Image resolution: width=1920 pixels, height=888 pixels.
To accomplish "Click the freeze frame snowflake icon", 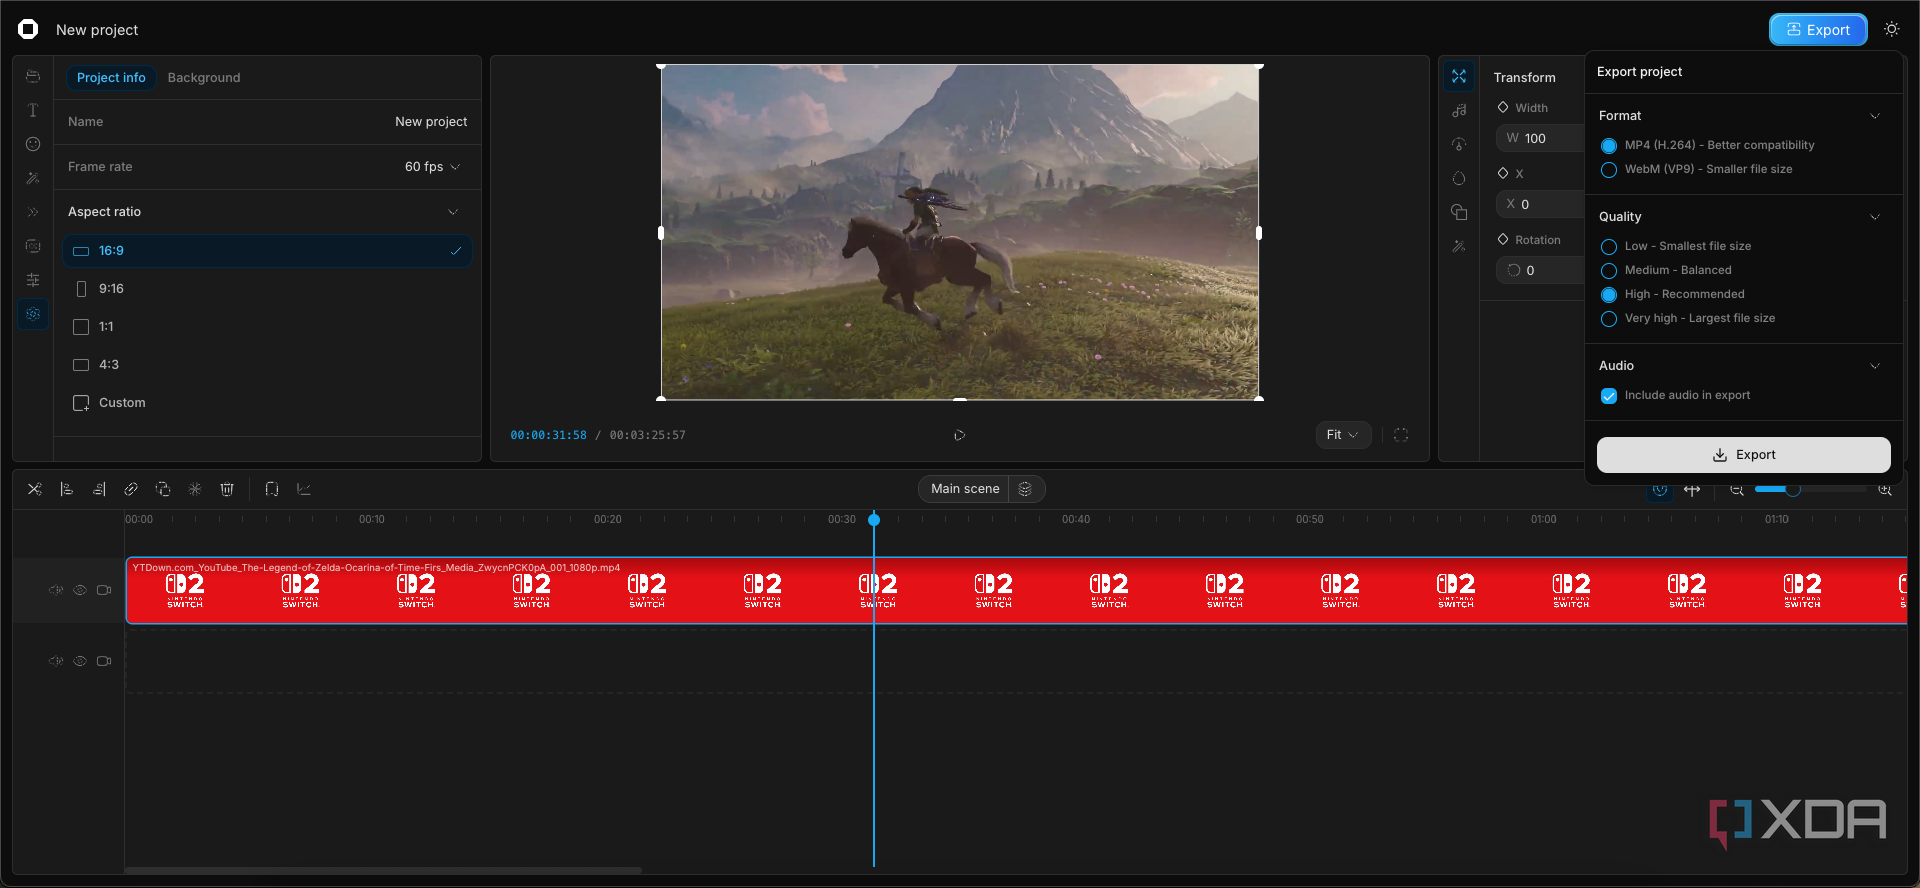I will [x=195, y=489].
